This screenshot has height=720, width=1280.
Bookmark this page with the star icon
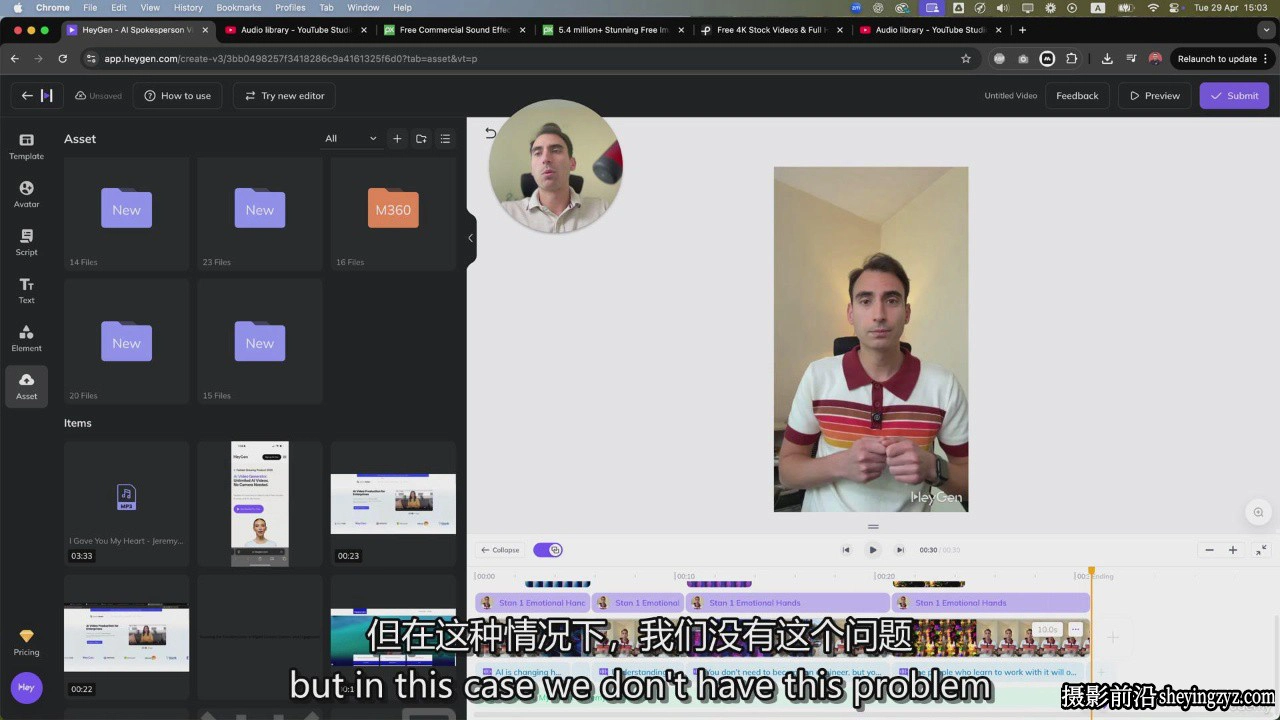pos(966,59)
